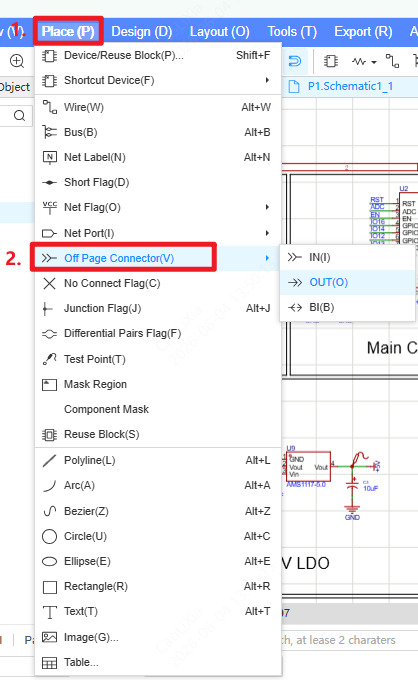Choose Device/Reuse Block(P)... entry
Image resolution: width=418 pixels, height=680 pixels.
coord(158,56)
